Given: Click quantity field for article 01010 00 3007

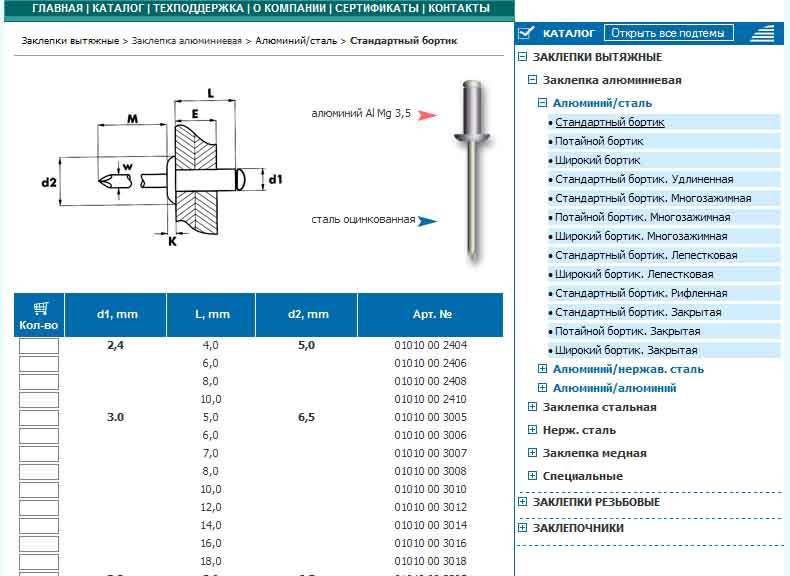Looking at the screenshot, I should 39,454.
